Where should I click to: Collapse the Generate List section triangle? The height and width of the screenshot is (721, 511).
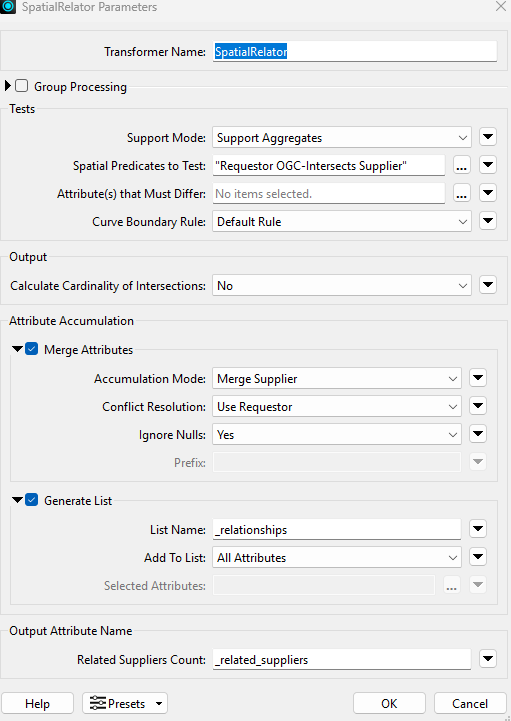pos(17,500)
